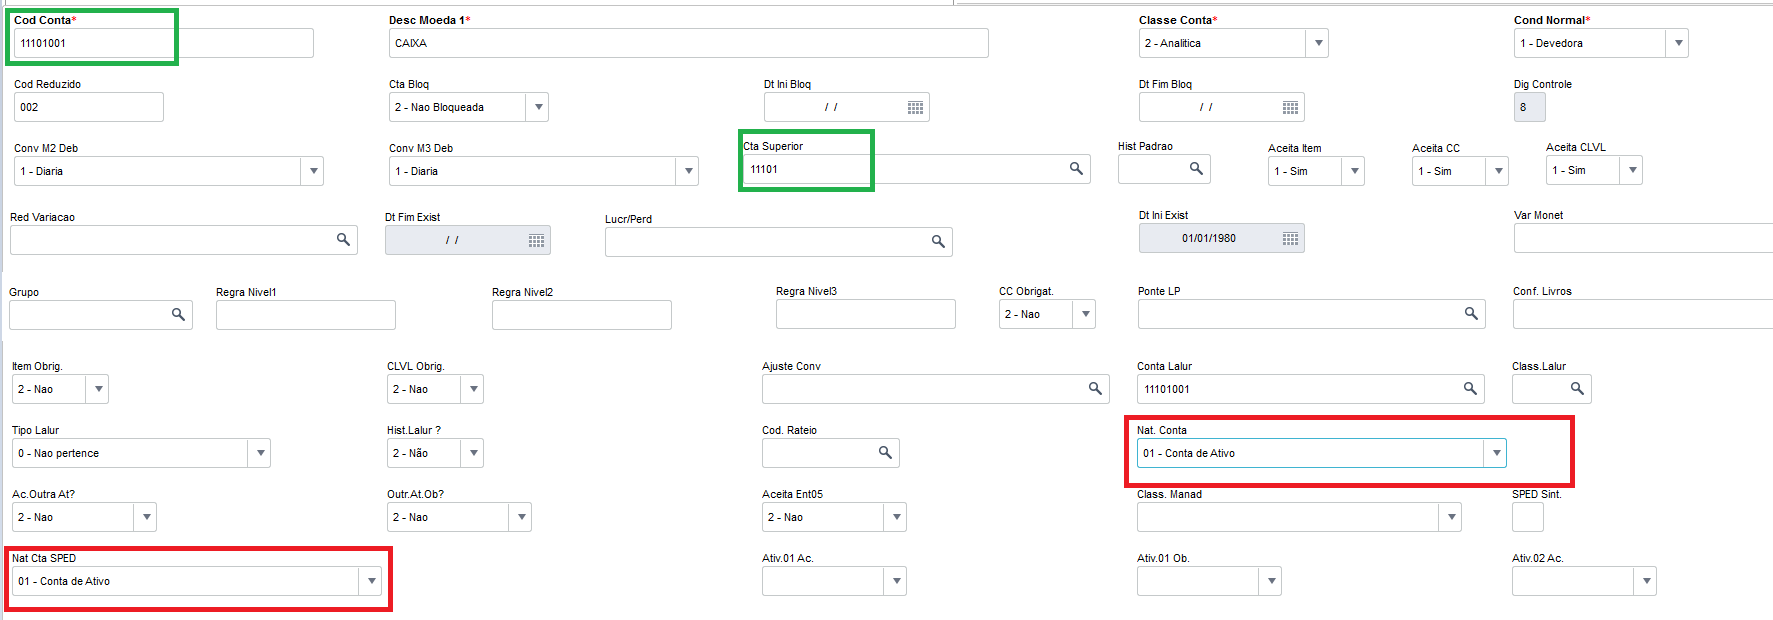Expand Classe Conta dropdown

[x=1318, y=43]
